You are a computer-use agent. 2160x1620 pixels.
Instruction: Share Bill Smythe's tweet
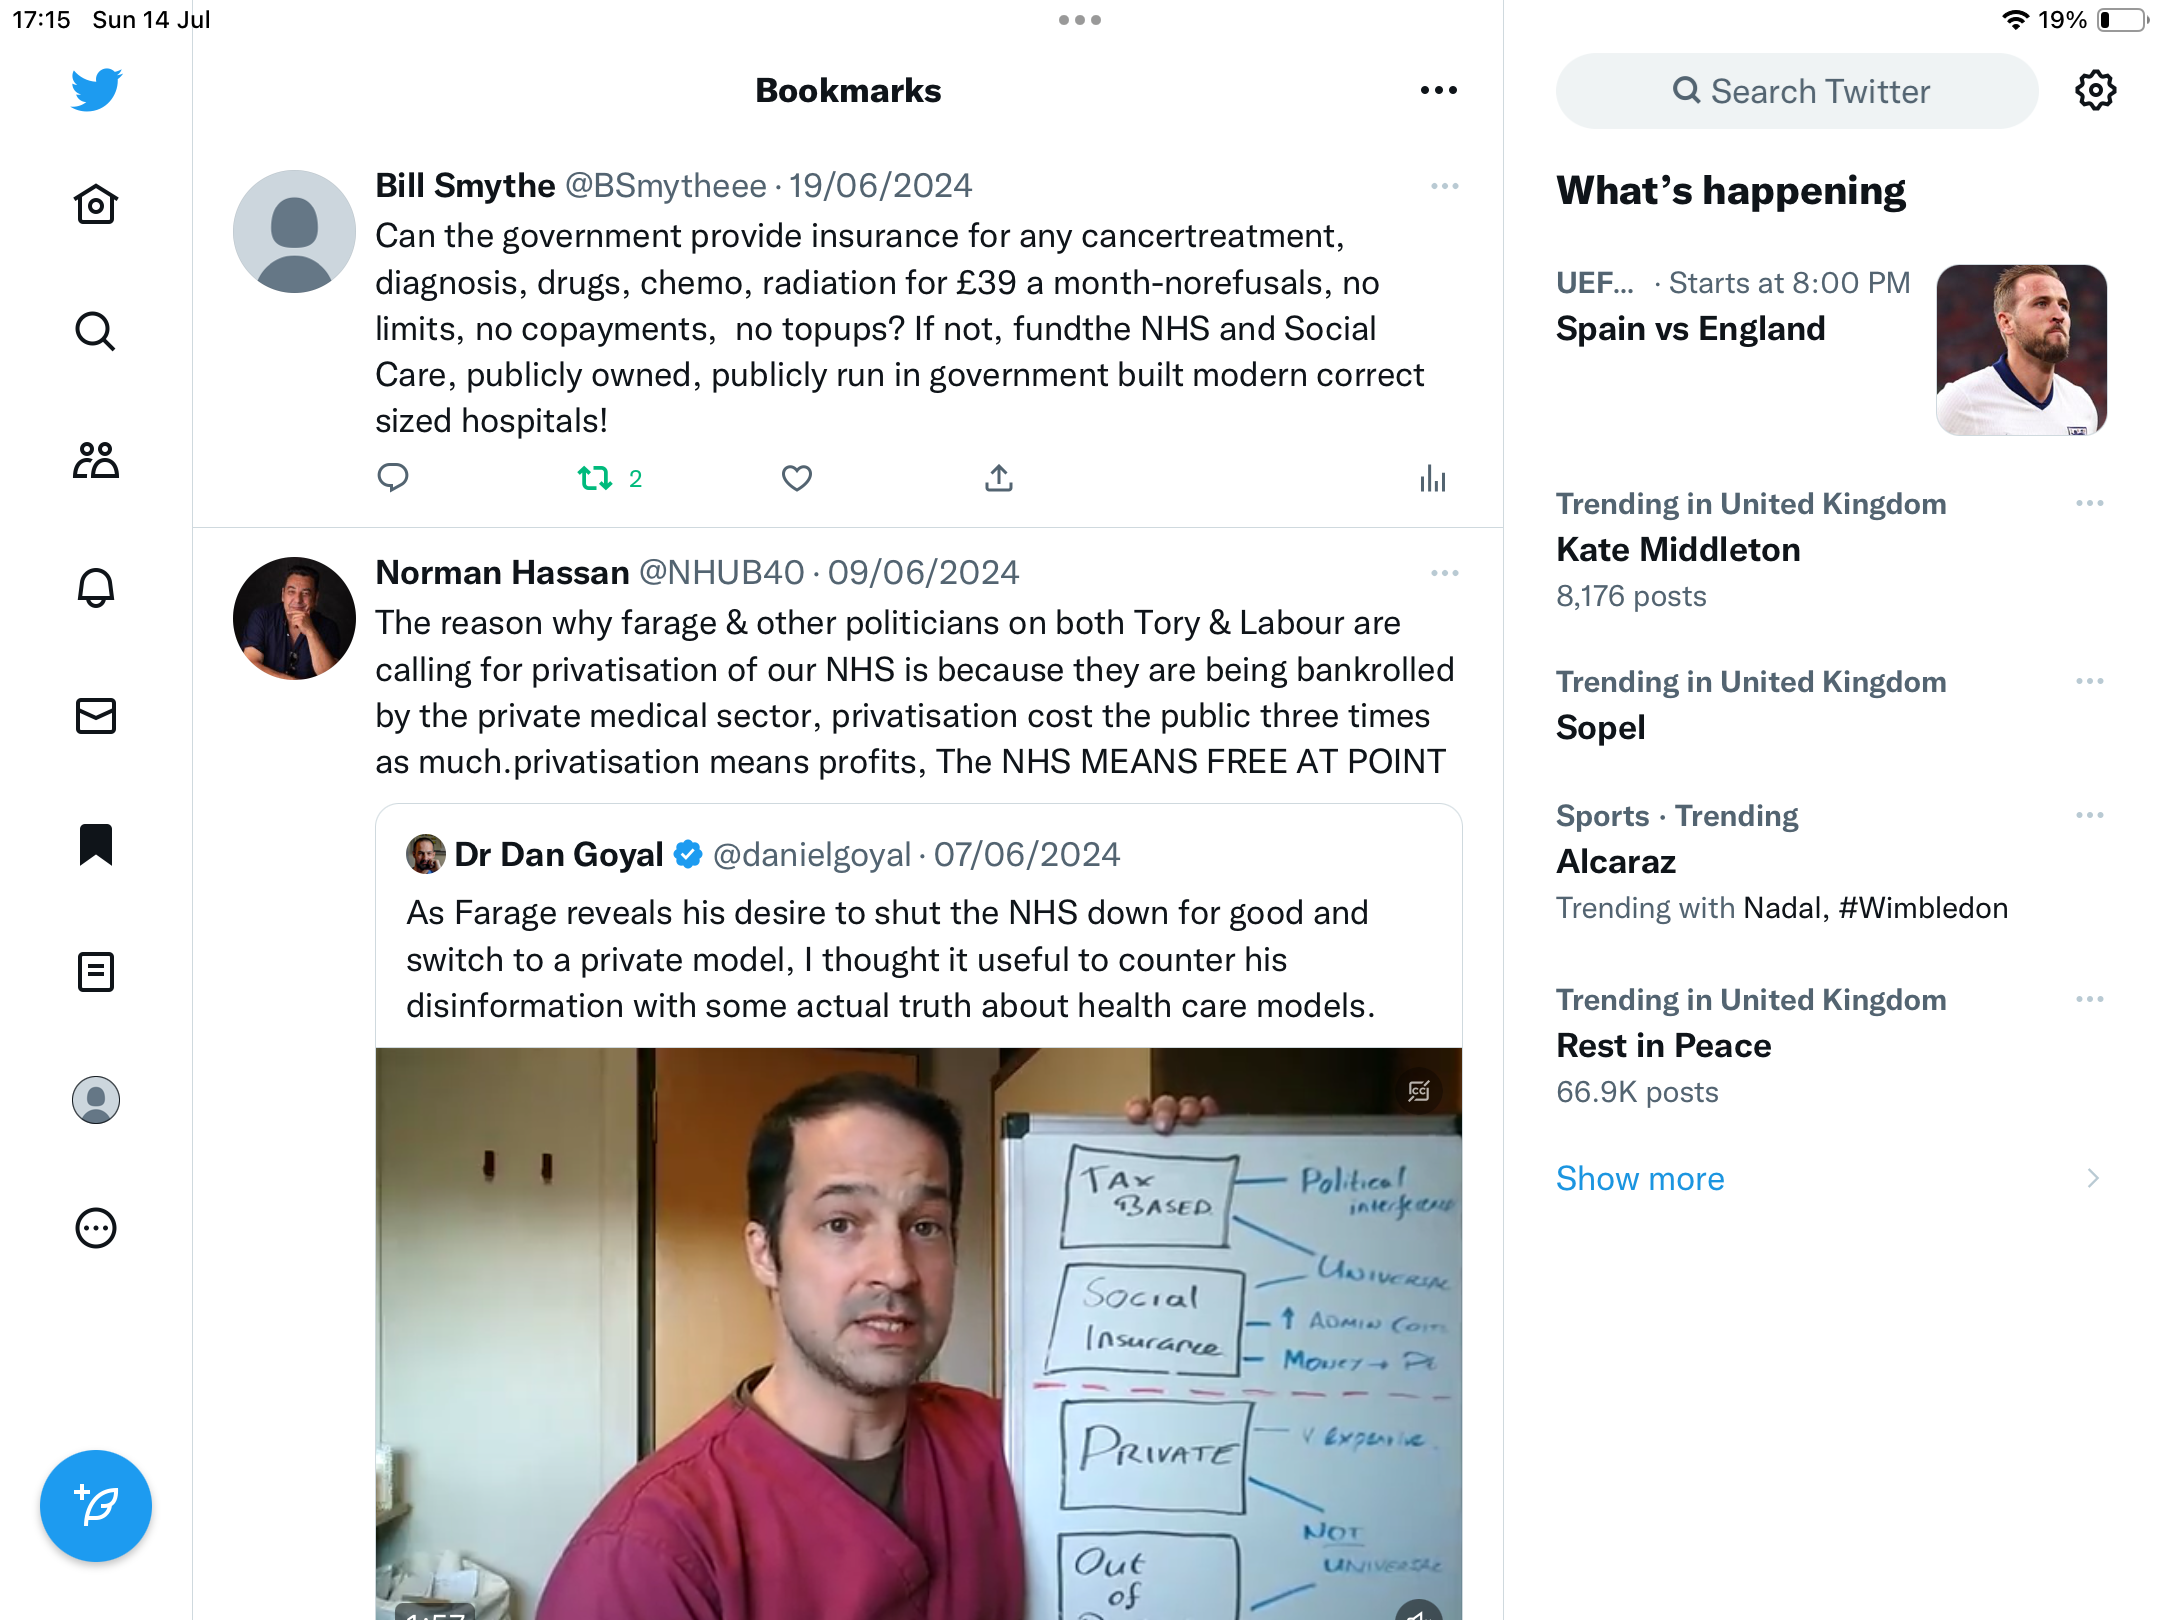[998, 479]
